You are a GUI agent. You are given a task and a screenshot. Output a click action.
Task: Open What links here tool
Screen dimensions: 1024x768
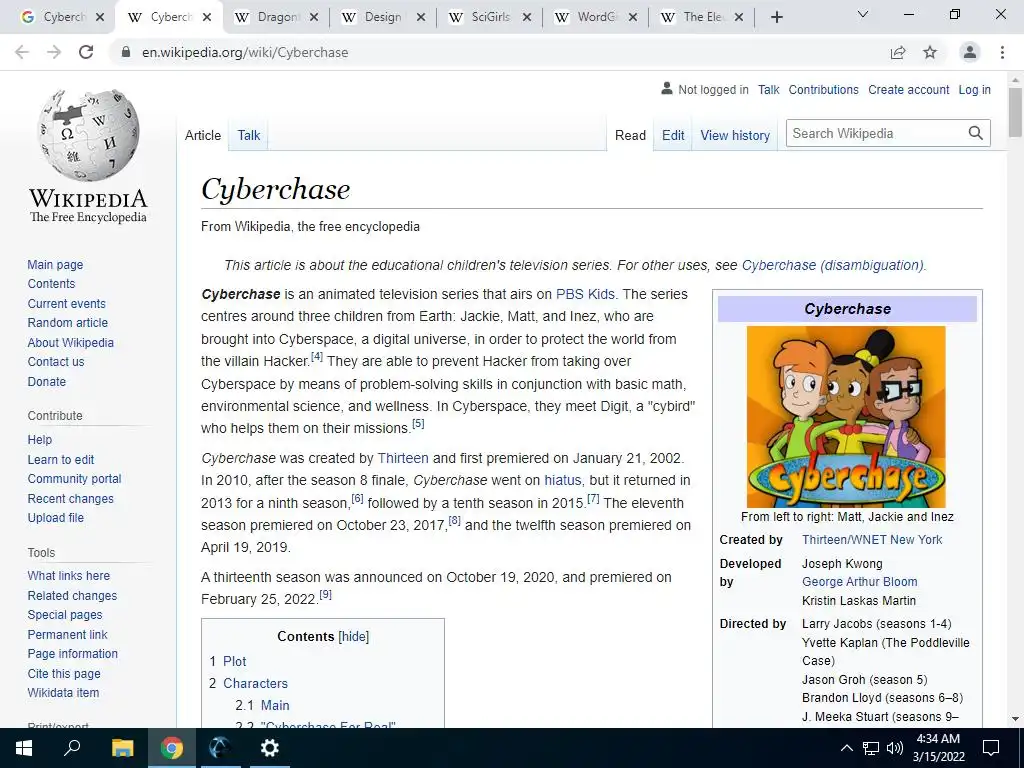pyautogui.click(x=69, y=575)
